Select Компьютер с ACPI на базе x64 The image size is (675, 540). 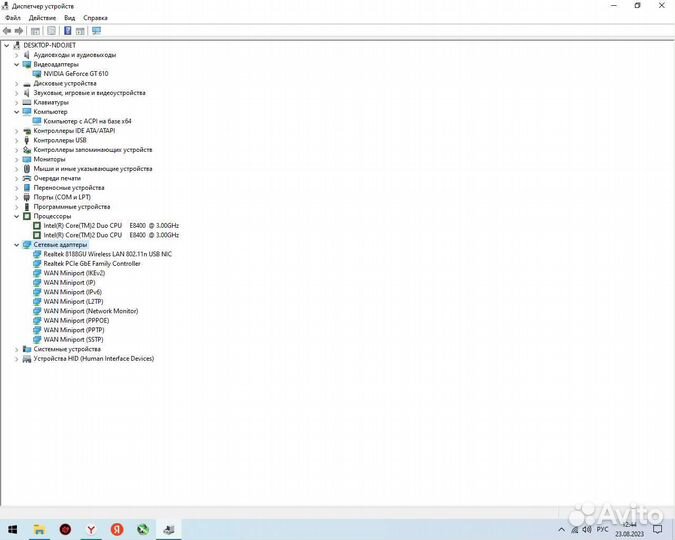coord(87,121)
